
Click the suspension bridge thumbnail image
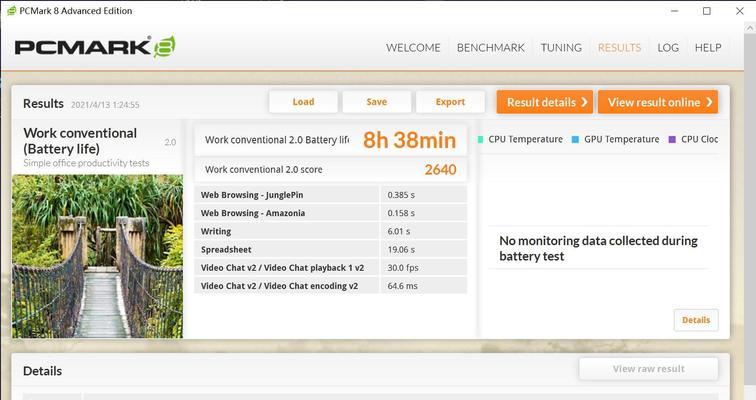97,256
